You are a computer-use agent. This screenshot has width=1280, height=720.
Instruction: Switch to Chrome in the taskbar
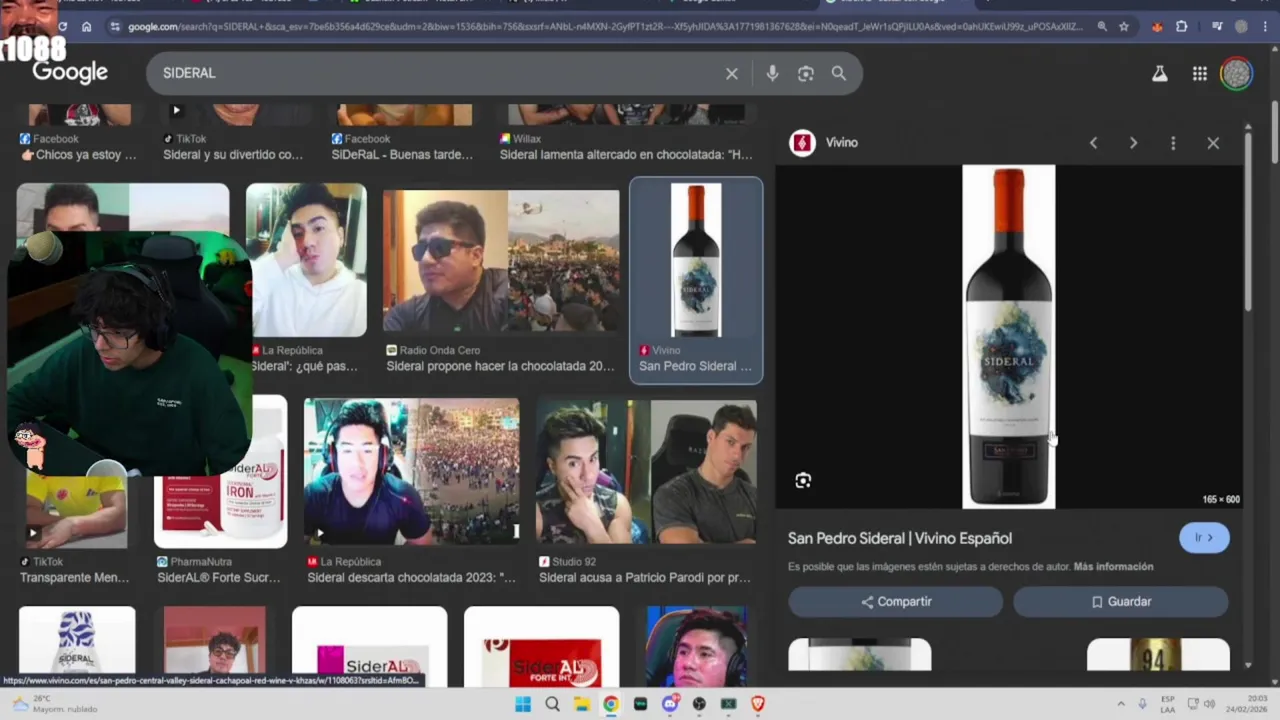pyautogui.click(x=611, y=704)
